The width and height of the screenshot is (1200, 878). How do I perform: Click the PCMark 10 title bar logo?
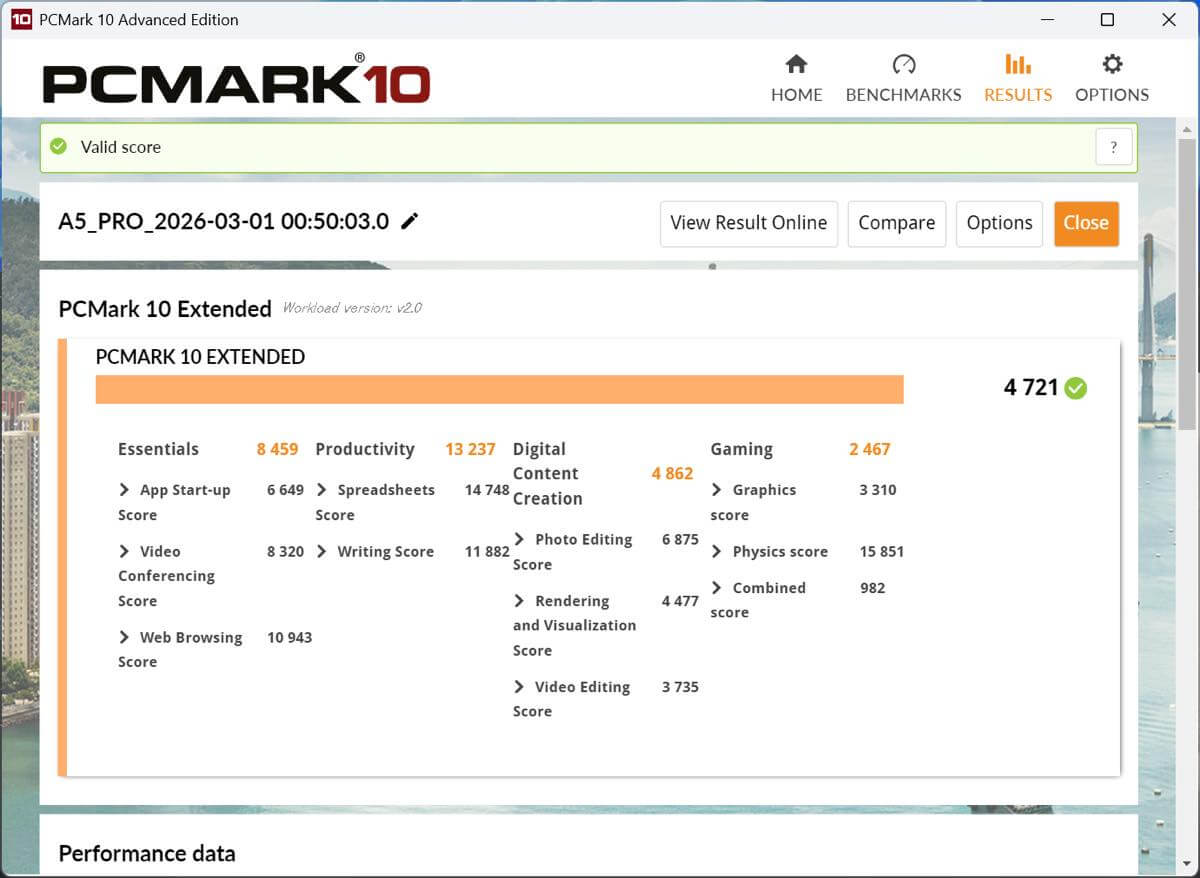(x=21, y=20)
